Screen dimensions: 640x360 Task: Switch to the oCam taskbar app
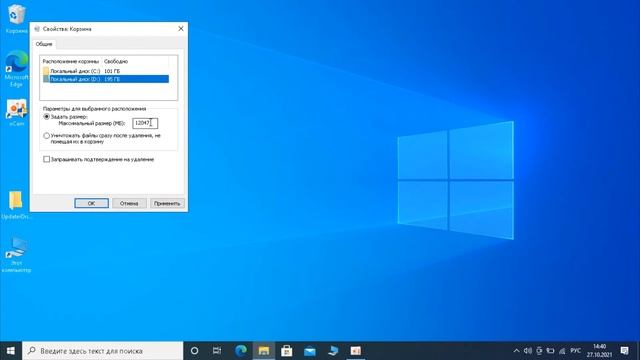356,351
